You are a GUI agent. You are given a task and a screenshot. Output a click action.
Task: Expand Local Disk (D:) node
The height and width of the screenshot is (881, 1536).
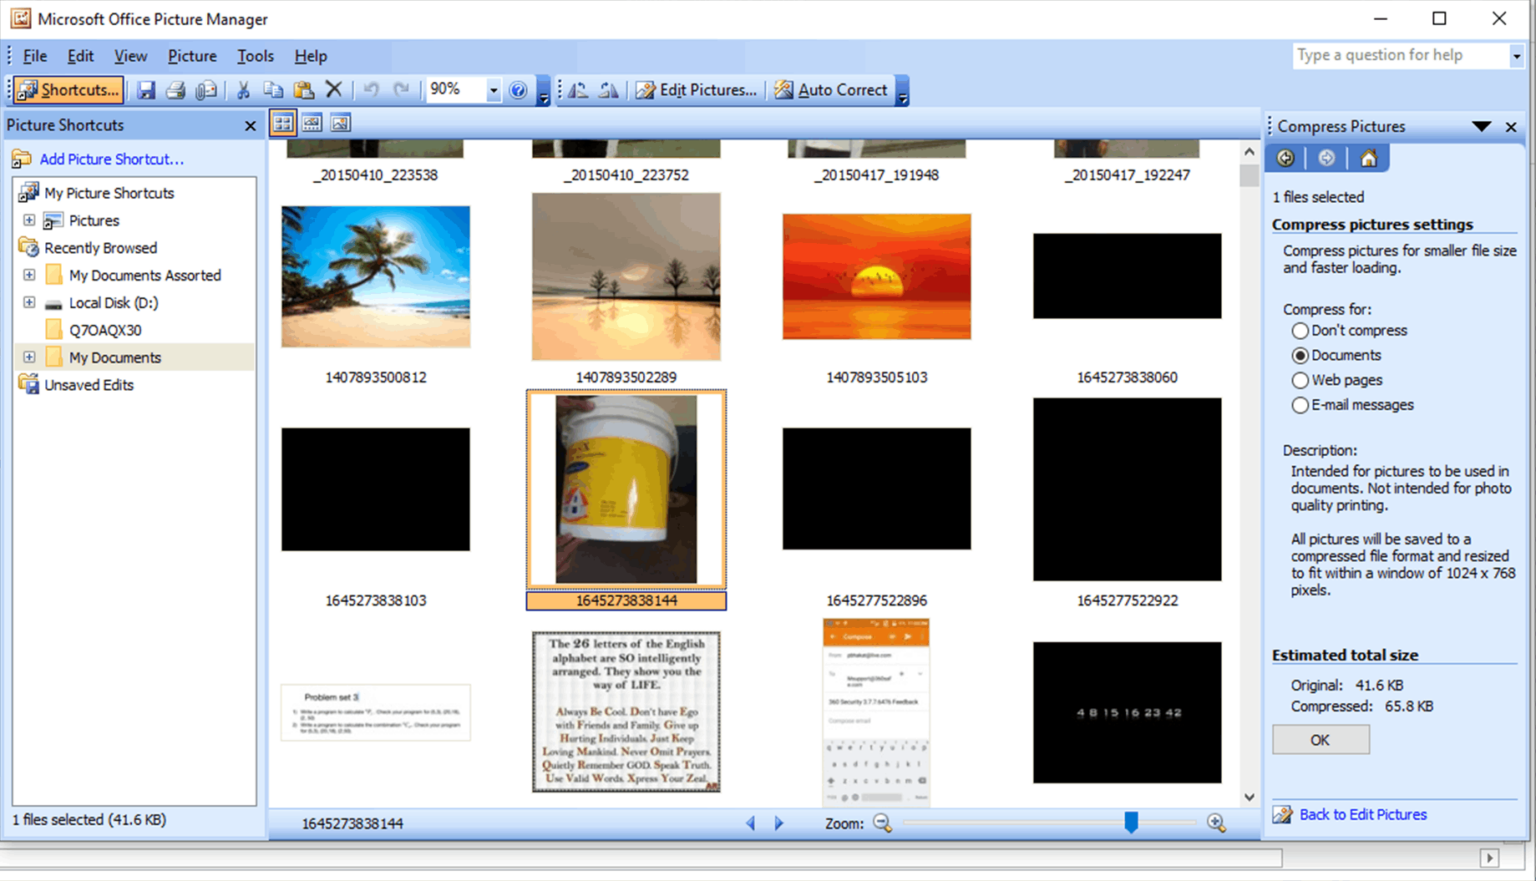(x=29, y=302)
